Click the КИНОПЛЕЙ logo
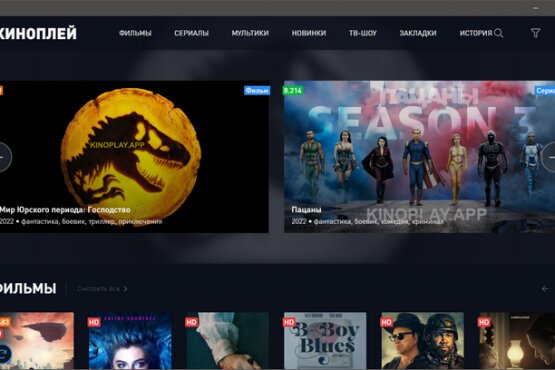The height and width of the screenshot is (370, 555). point(38,33)
